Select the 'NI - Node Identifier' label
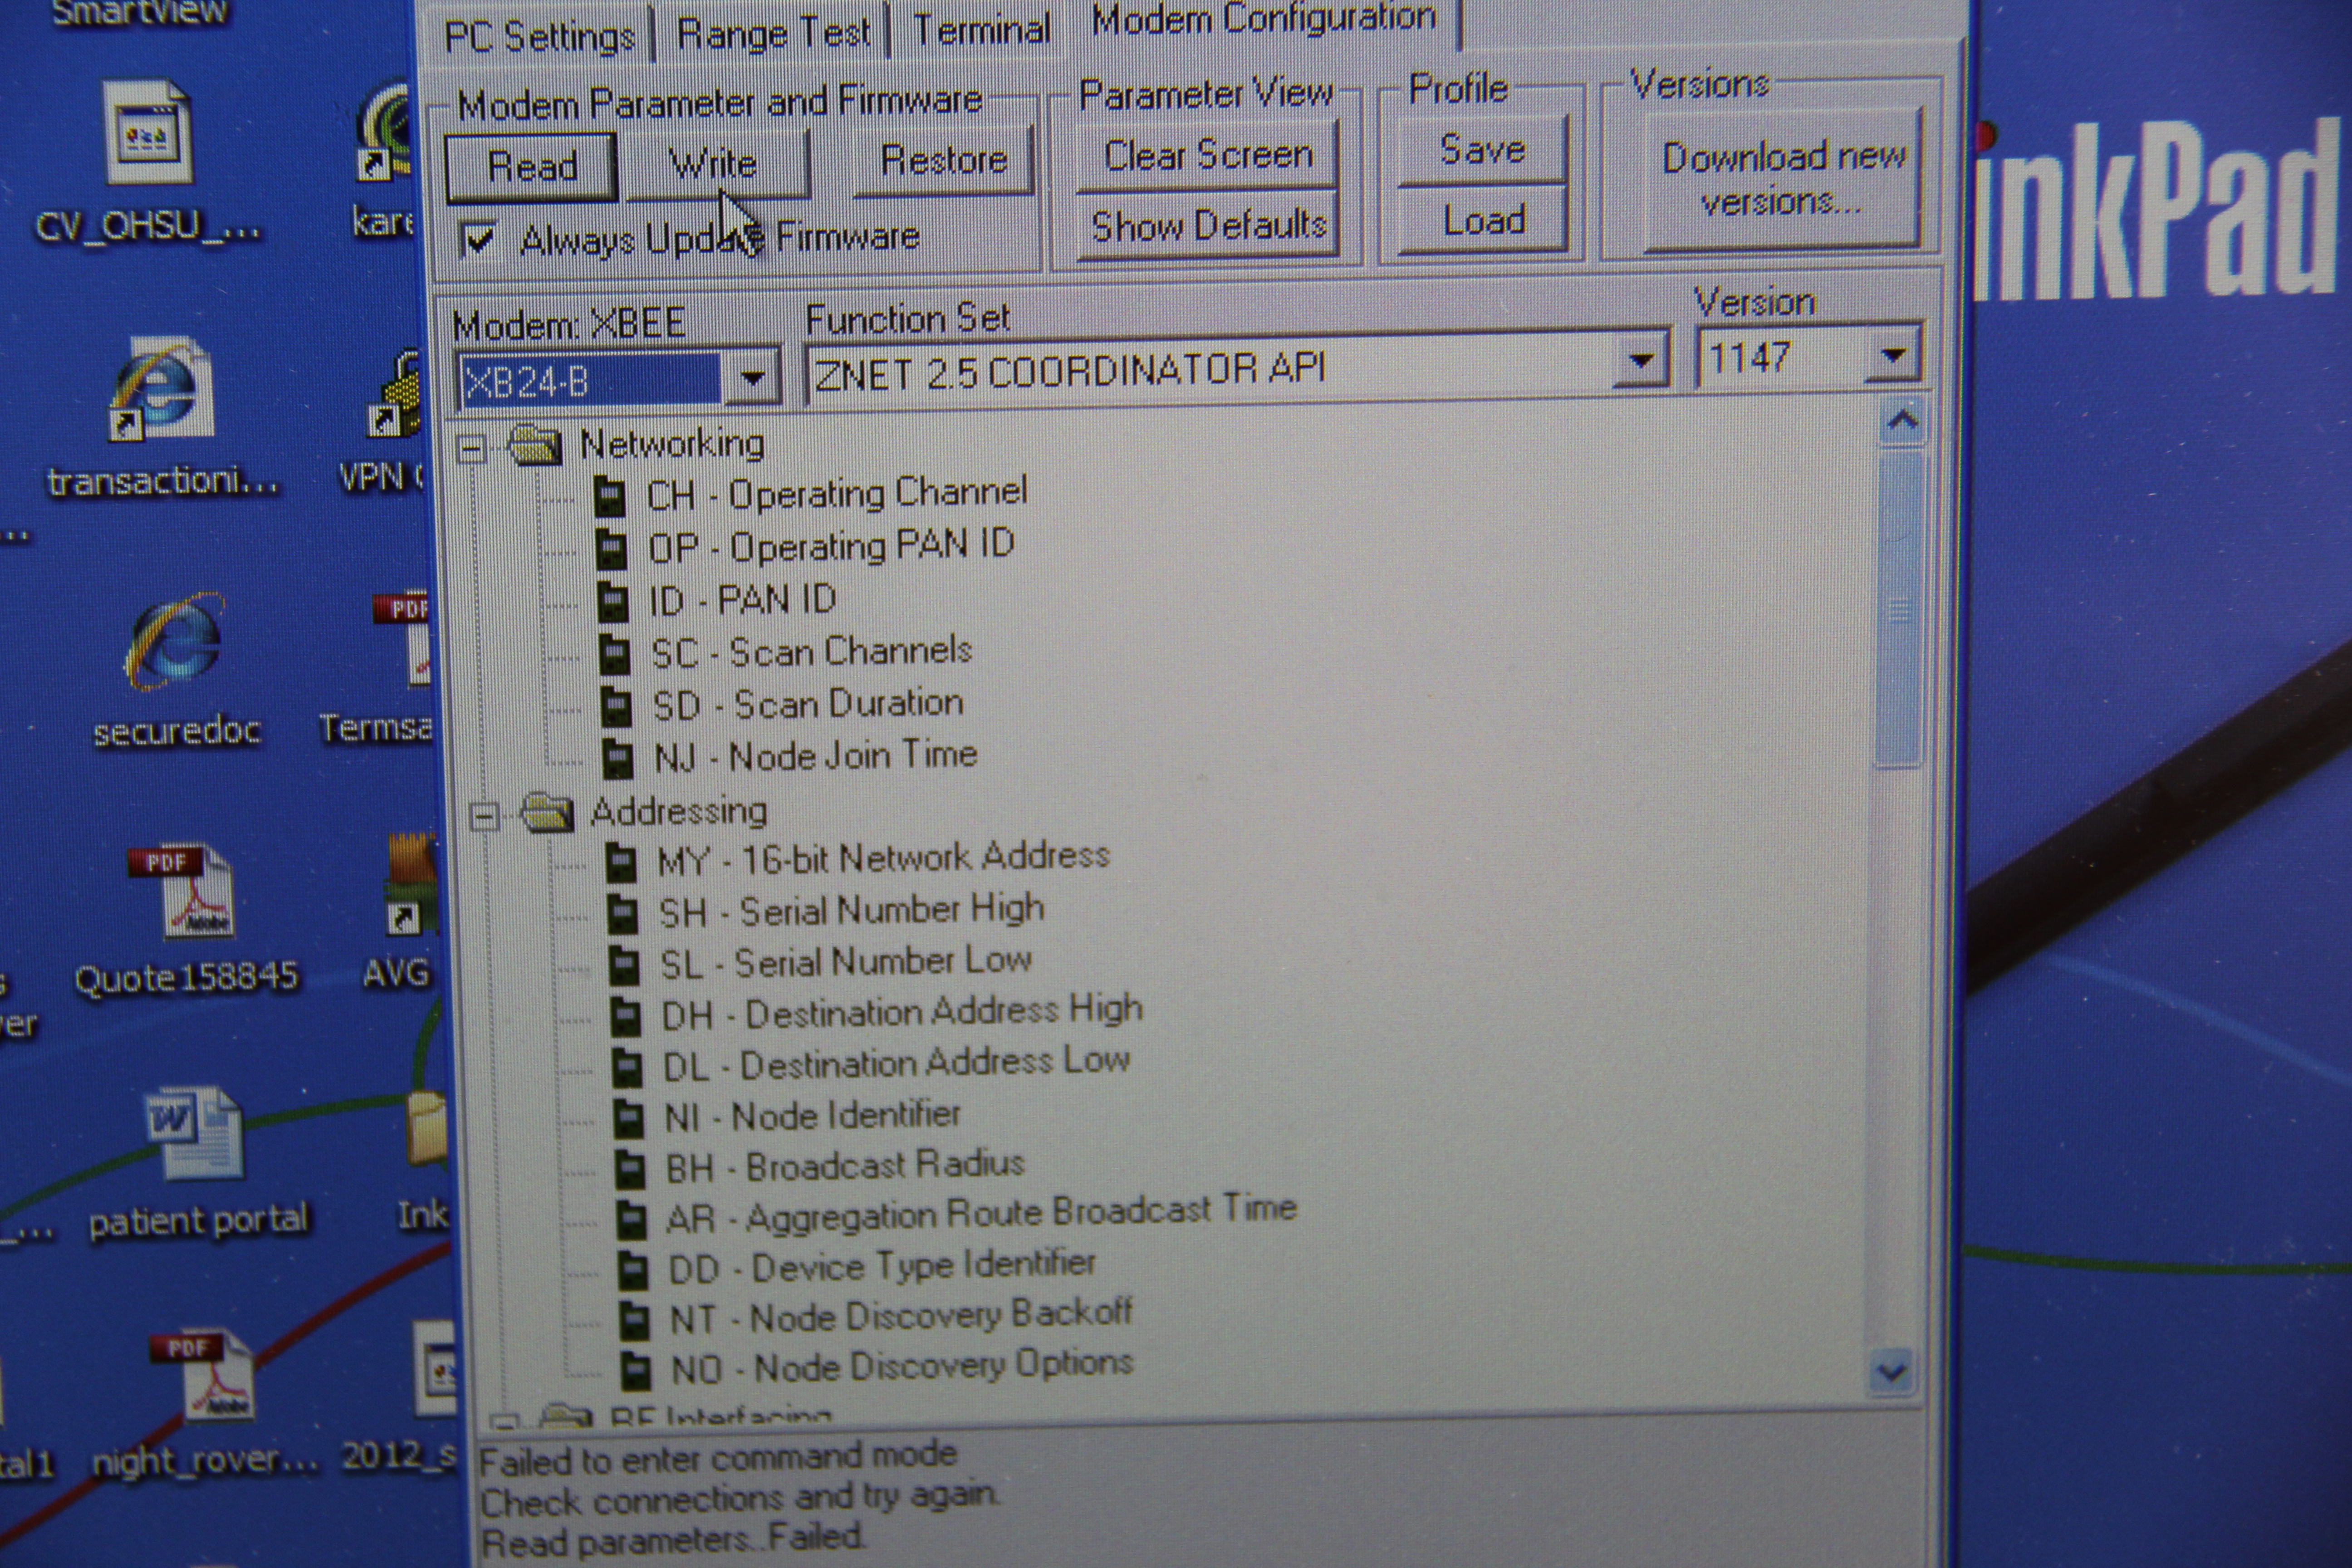Screen dimensions: 2352x1568 point(812,1116)
